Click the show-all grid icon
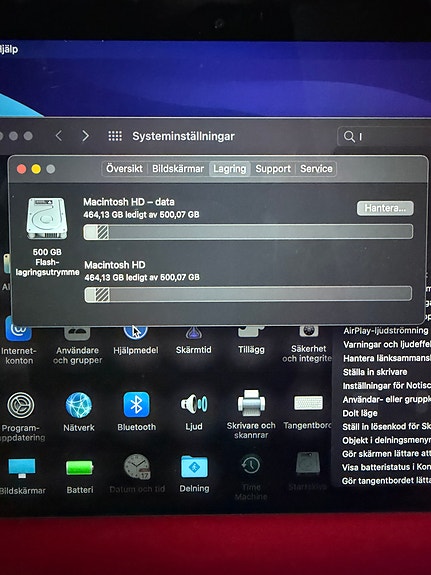This screenshot has width=431, height=575. [x=115, y=136]
